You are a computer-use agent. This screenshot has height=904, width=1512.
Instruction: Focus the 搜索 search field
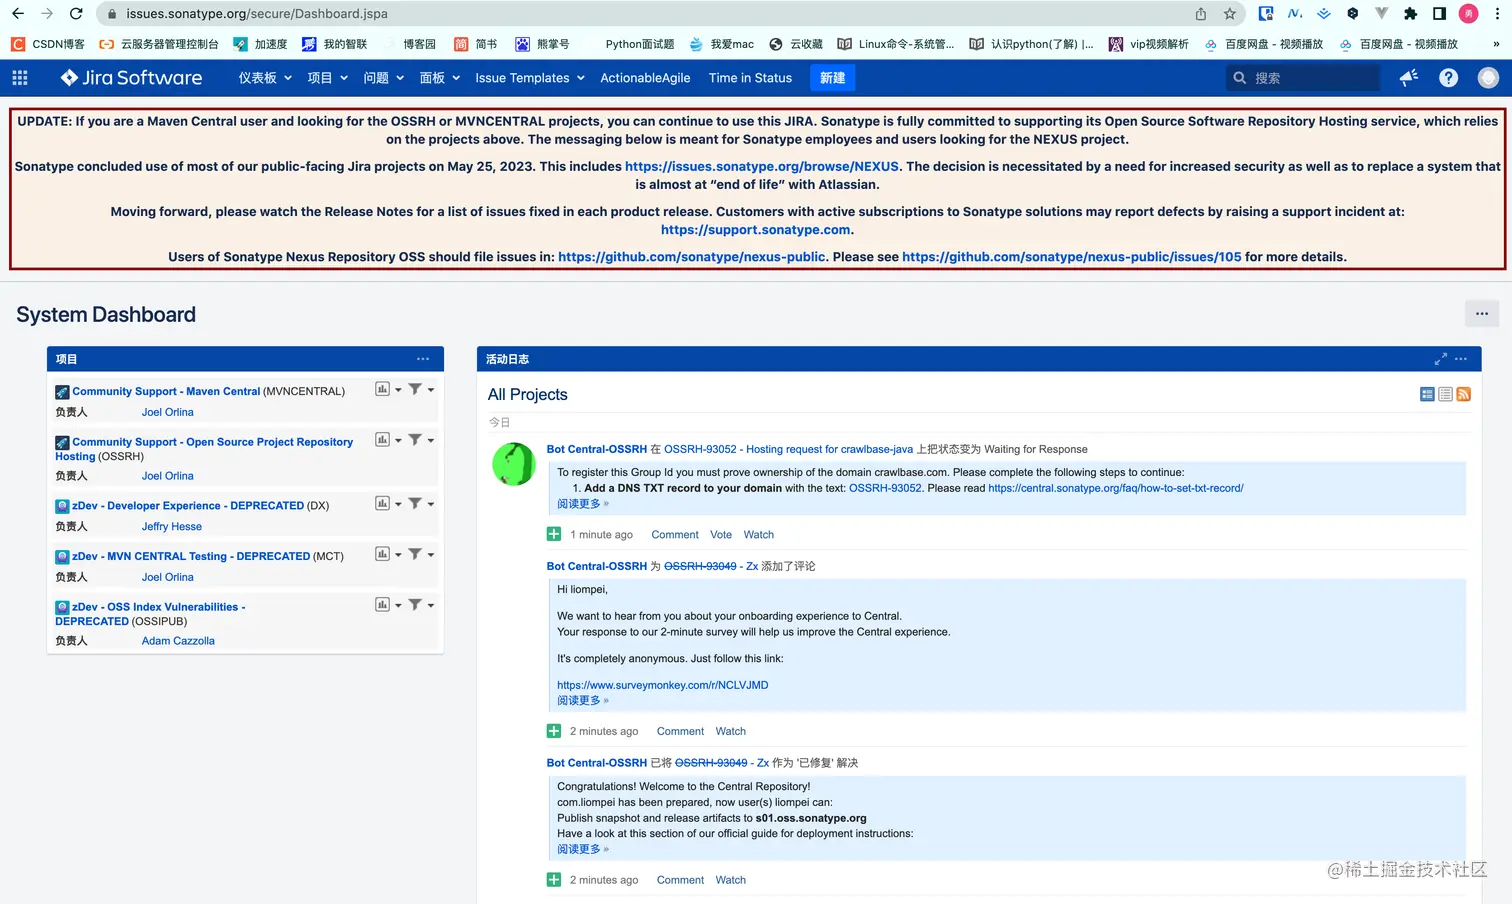point(1303,78)
